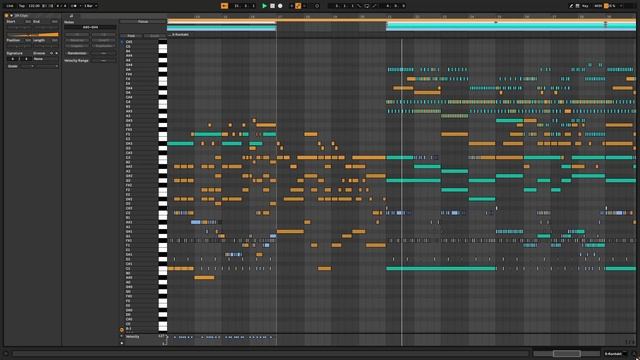Click the Set button next to End
Image resolution: width=640 pixels, height=360 pixels.
pyautogui.click(x=54, y=22)
